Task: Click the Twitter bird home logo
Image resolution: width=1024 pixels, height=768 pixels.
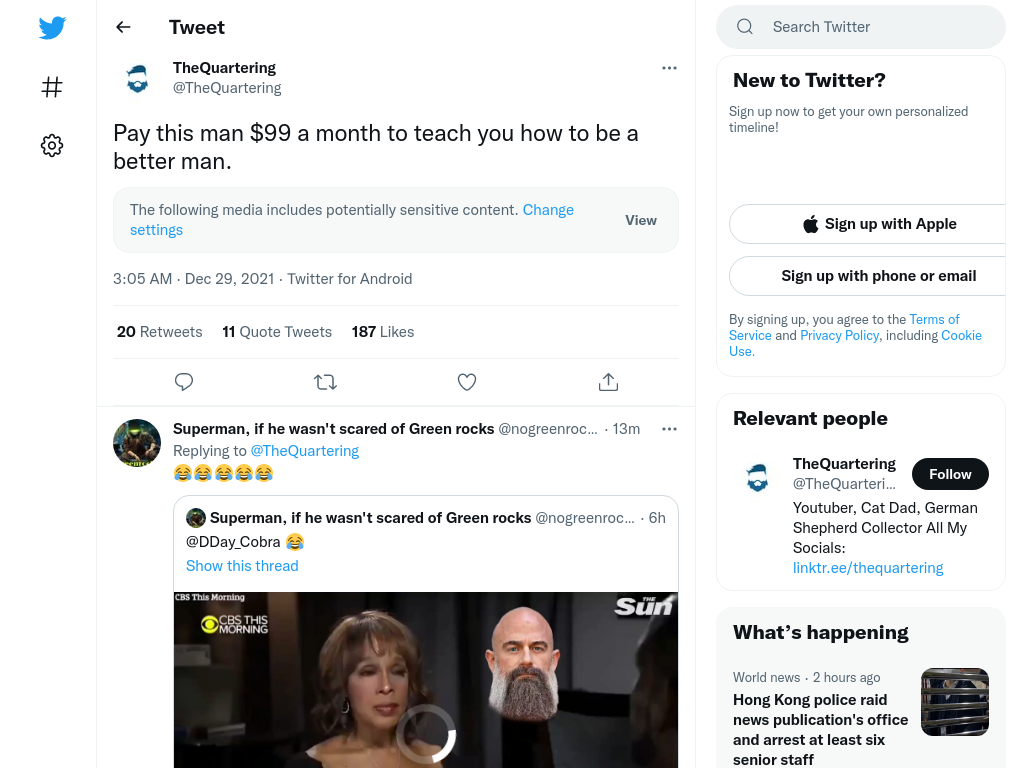Action: pyautogui.click(x=52, y=27)
